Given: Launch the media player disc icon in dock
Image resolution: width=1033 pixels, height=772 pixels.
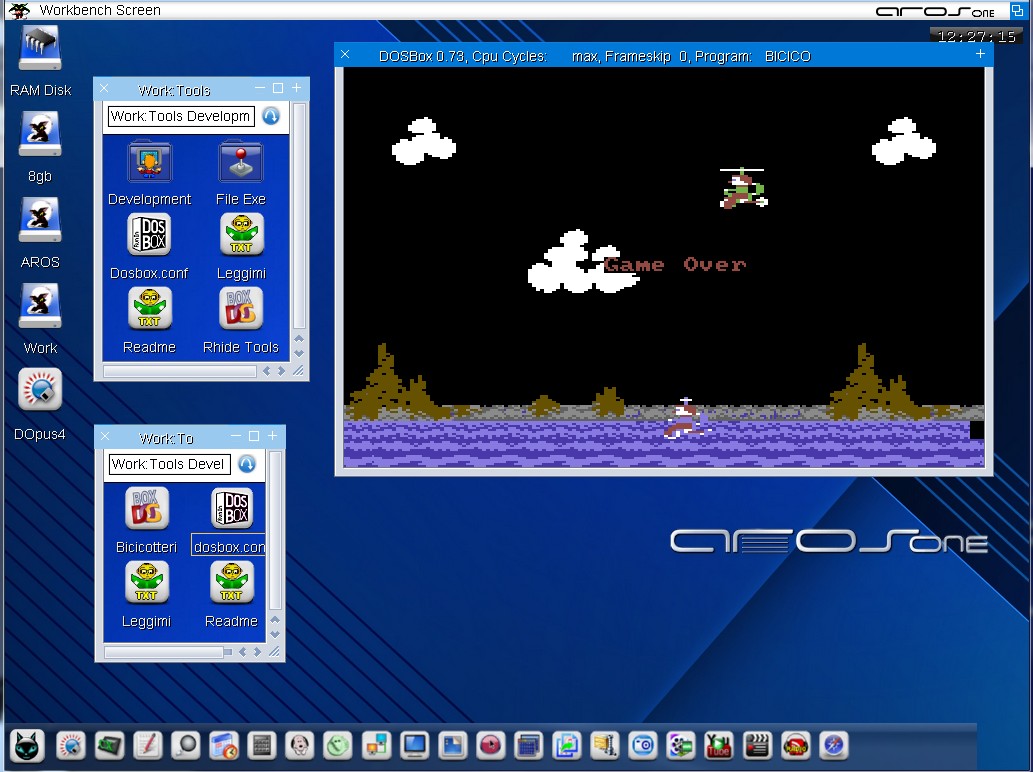Looking at the screenshot, I should [x=490, y=746].
